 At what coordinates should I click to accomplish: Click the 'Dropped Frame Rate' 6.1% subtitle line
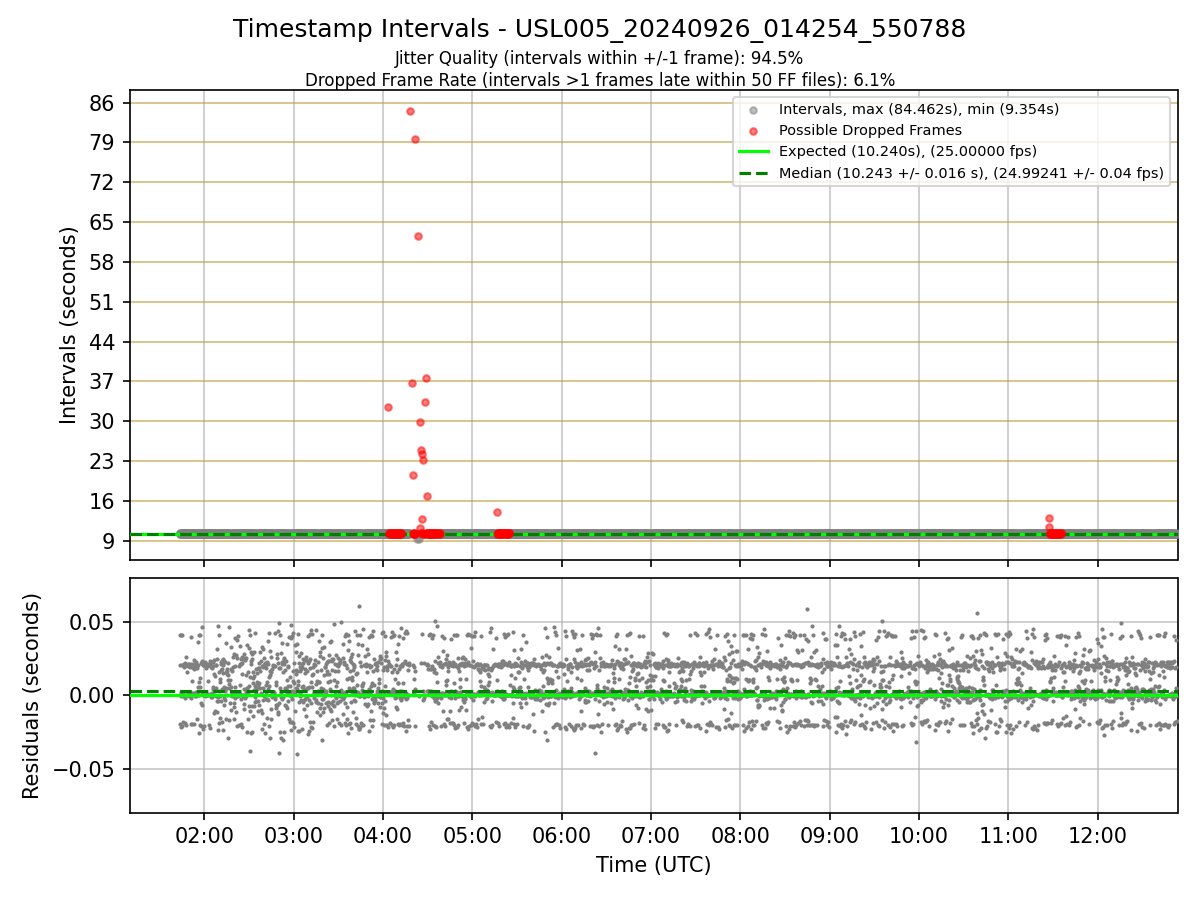[x=599, y=80]
